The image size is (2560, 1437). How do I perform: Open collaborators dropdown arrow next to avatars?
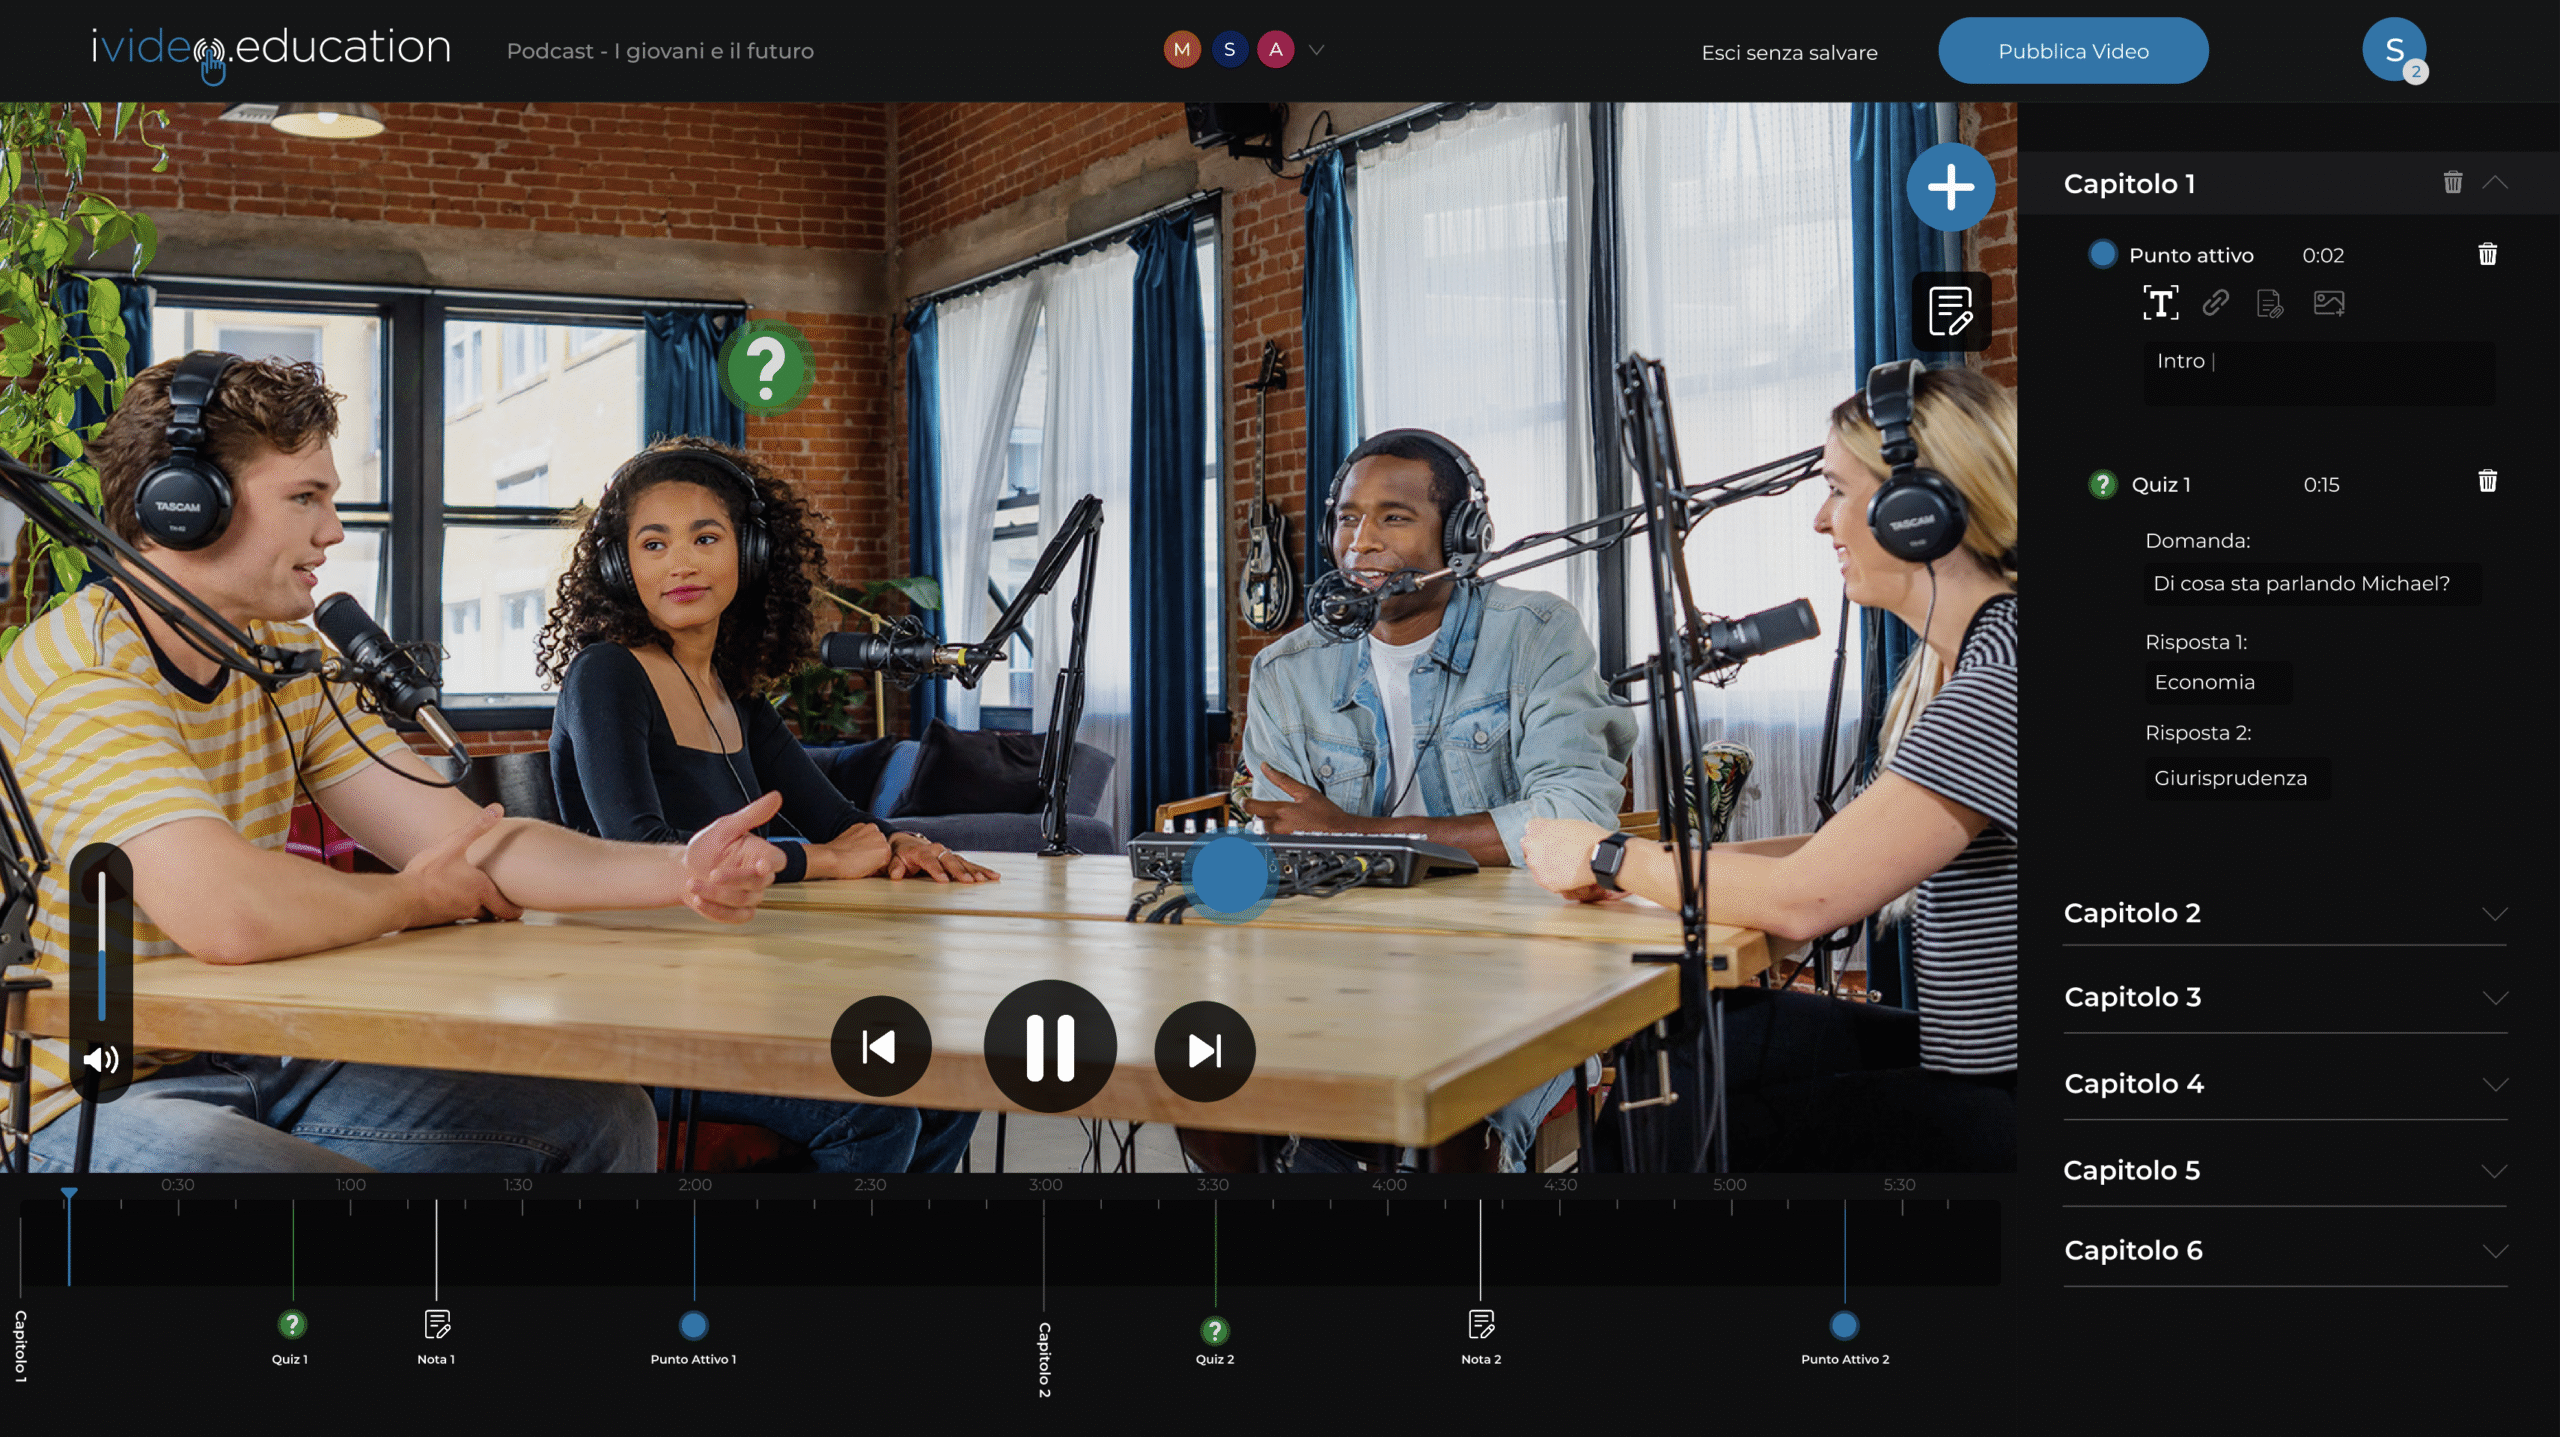pos(1316,50)
